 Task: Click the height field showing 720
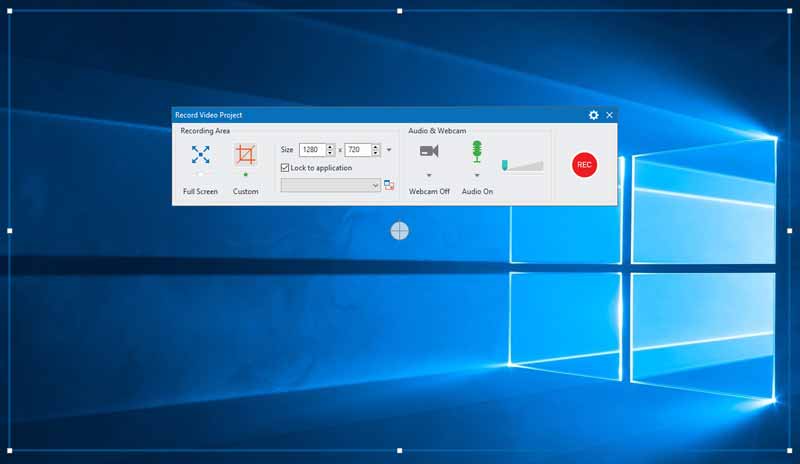point(357,150)
